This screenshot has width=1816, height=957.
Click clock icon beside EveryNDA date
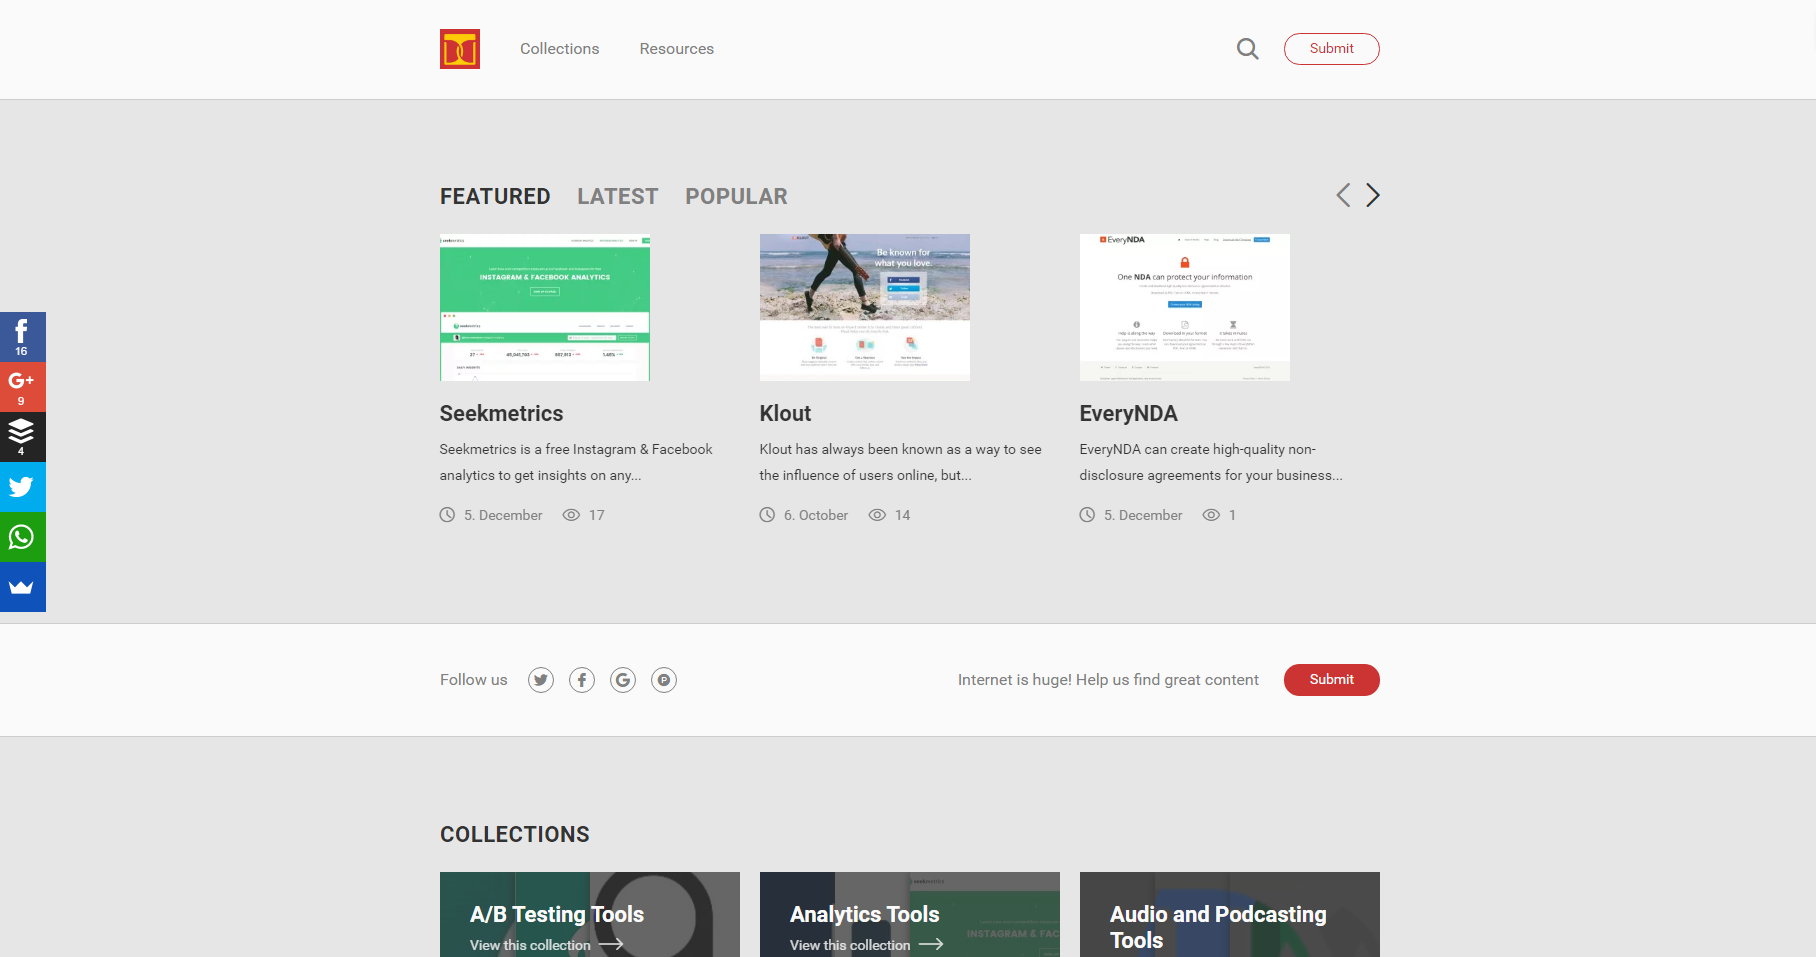coord(1087,515)
